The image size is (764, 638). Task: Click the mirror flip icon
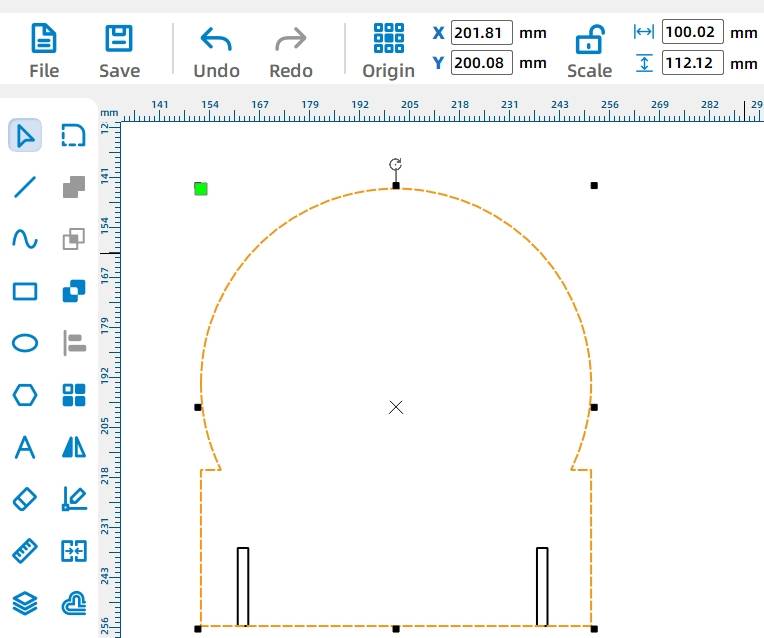tap(74, 447)
